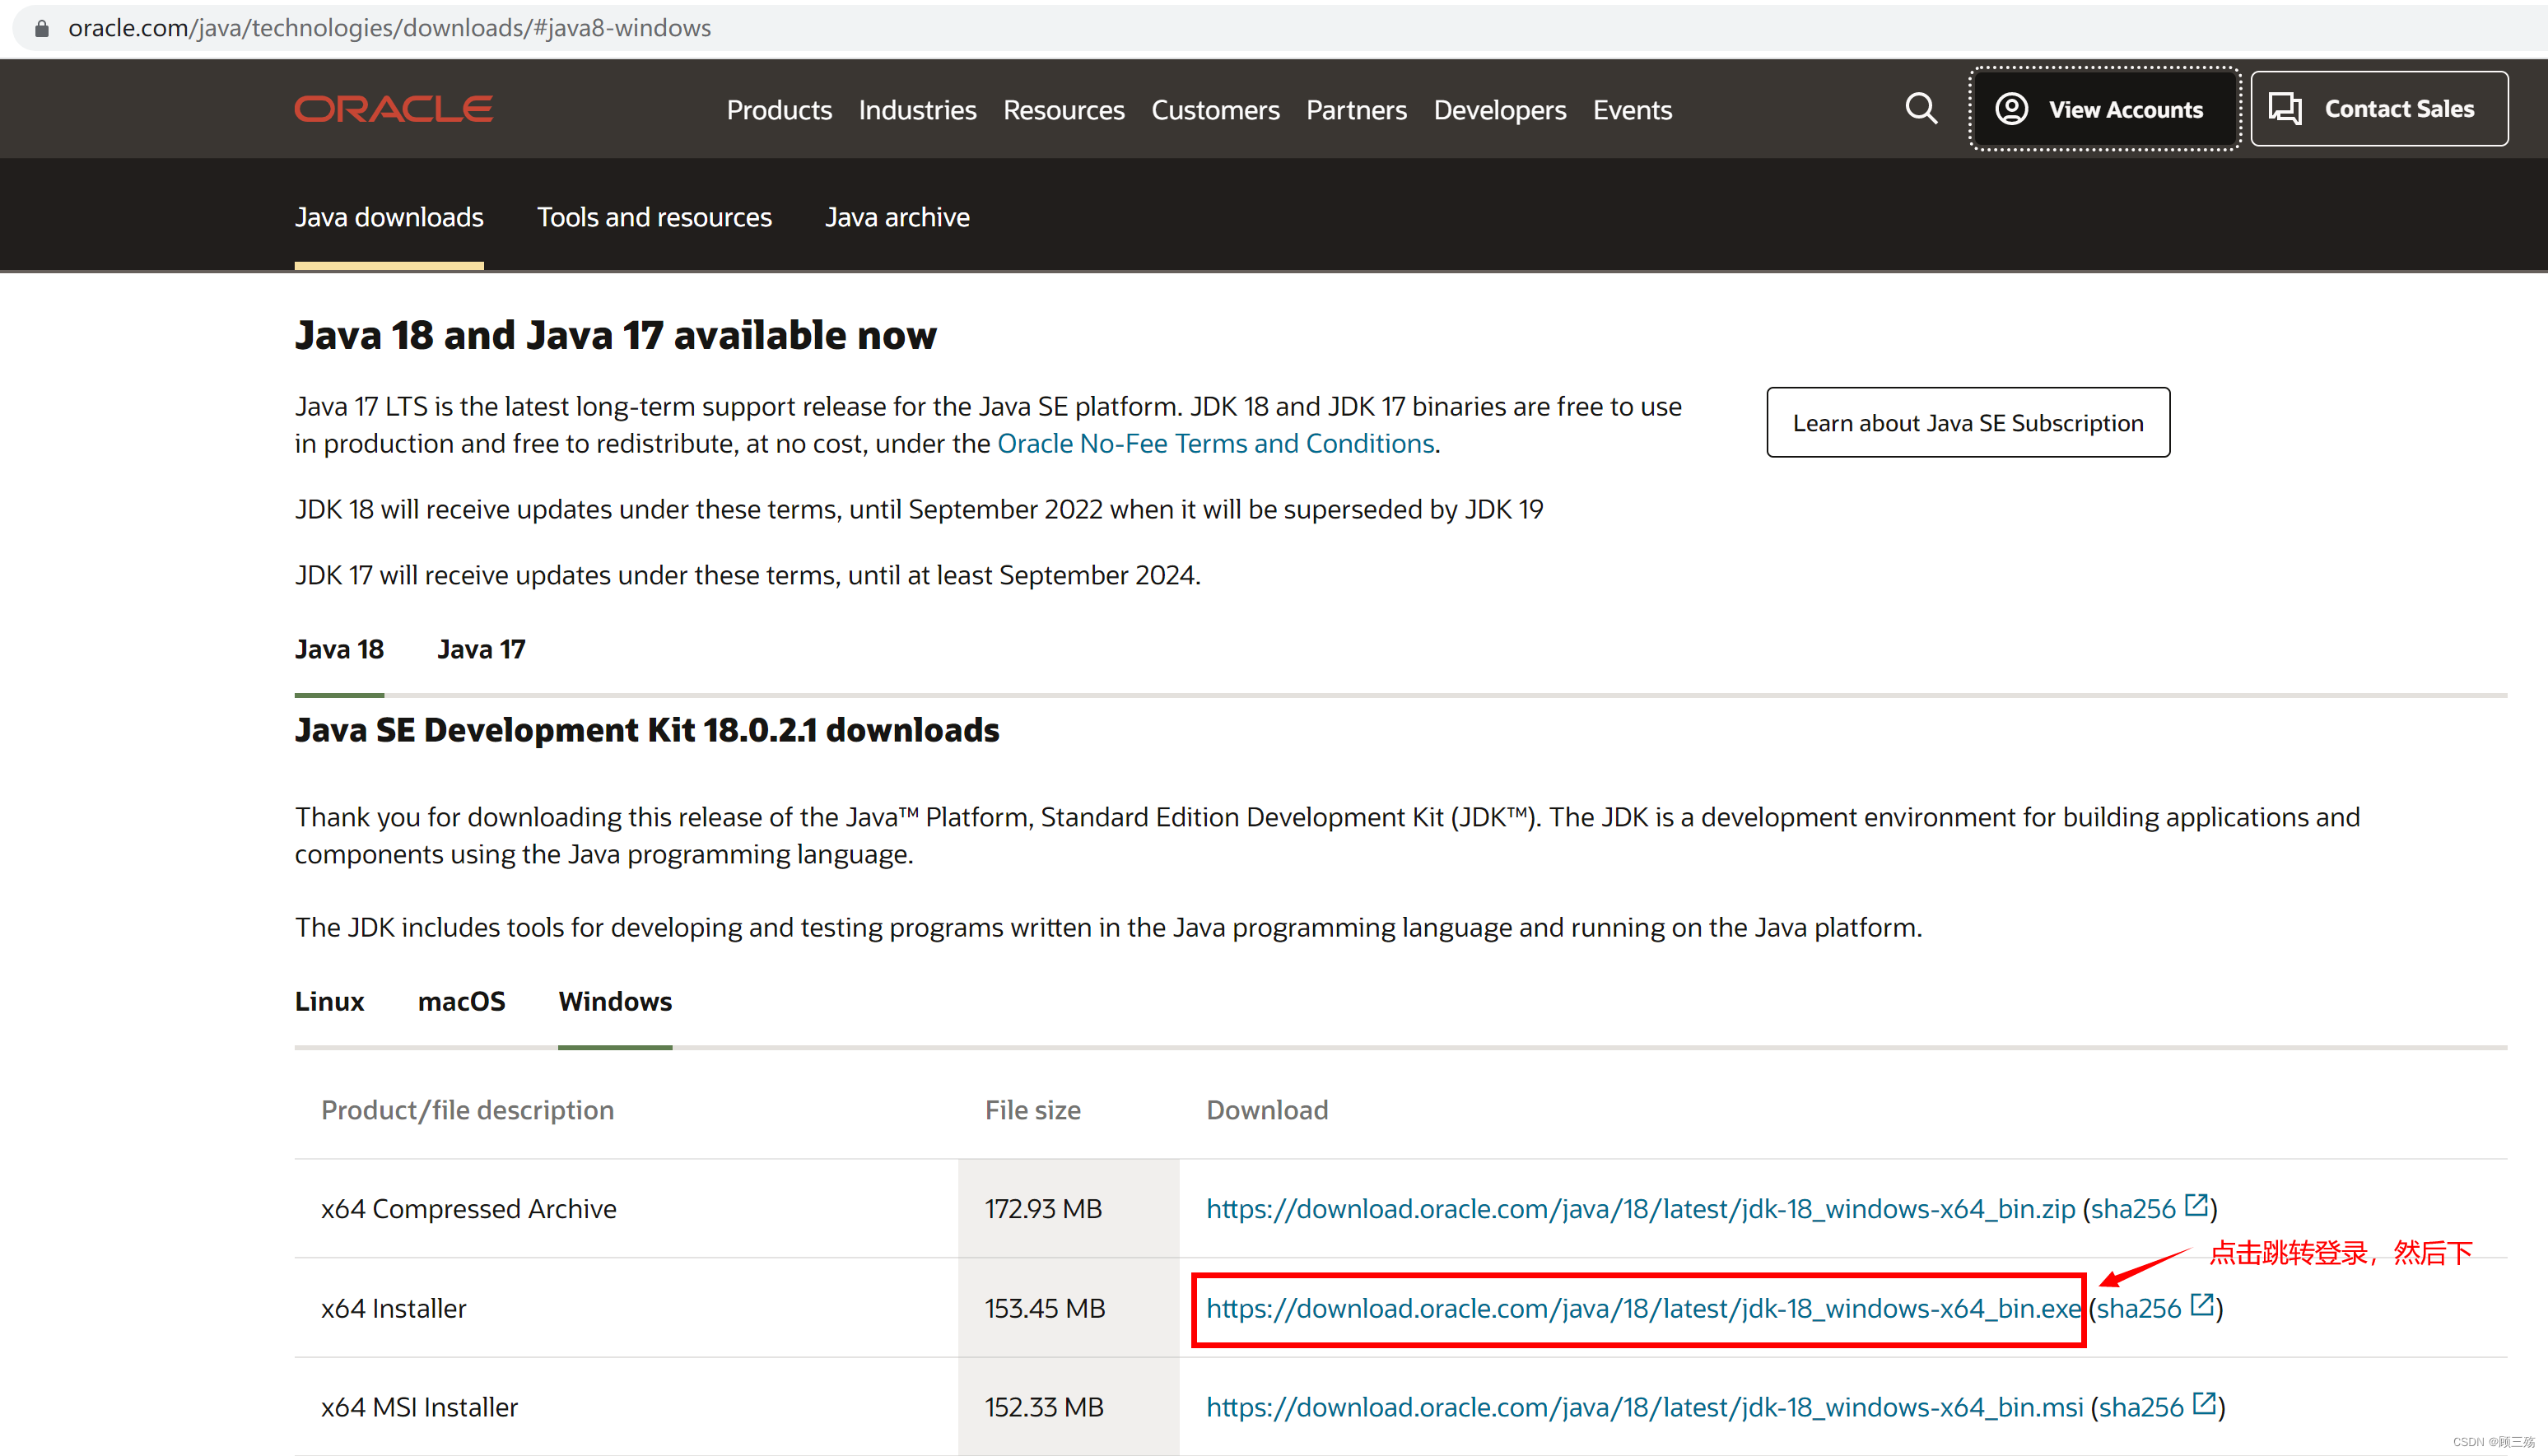Click the search icon in the navigation bar
The width and height of the screenshot is (2548, 1456).
[1920, 110]
